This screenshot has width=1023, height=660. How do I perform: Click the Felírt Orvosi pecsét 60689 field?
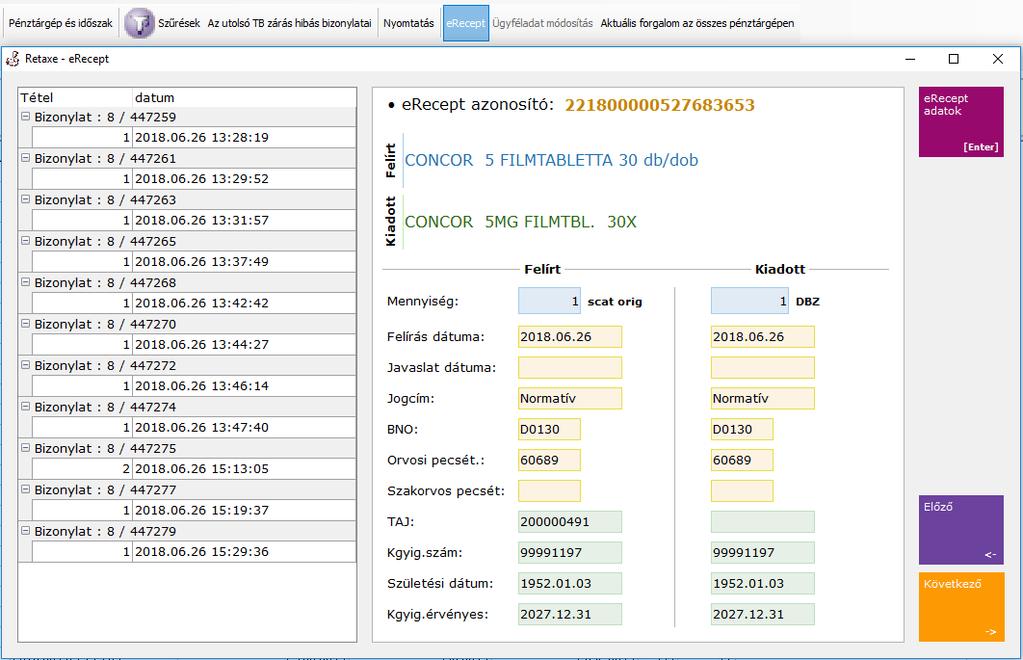(x=549, y=460)
